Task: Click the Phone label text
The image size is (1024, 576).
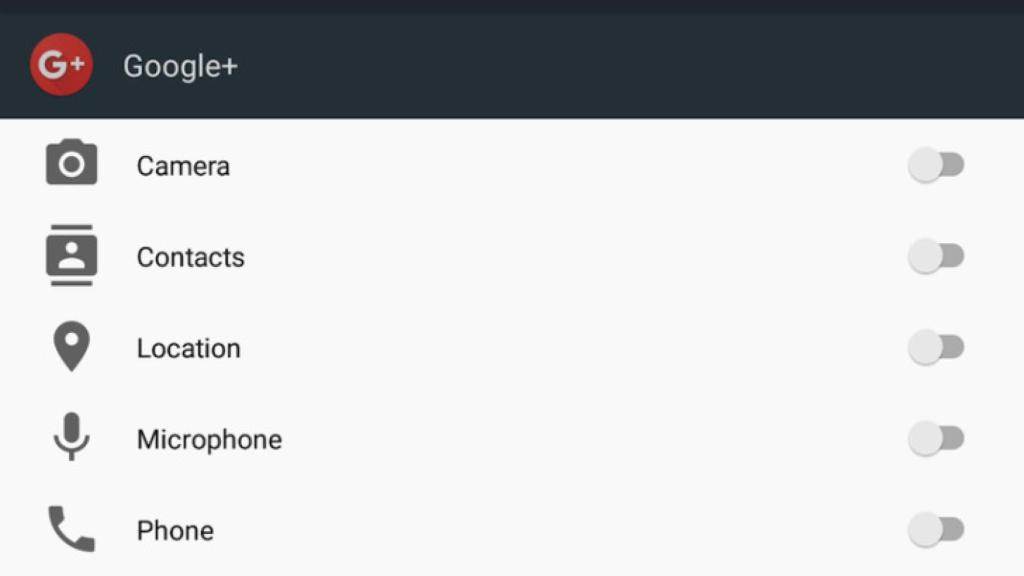Action: pyautogui.click(x=175, y=530)
